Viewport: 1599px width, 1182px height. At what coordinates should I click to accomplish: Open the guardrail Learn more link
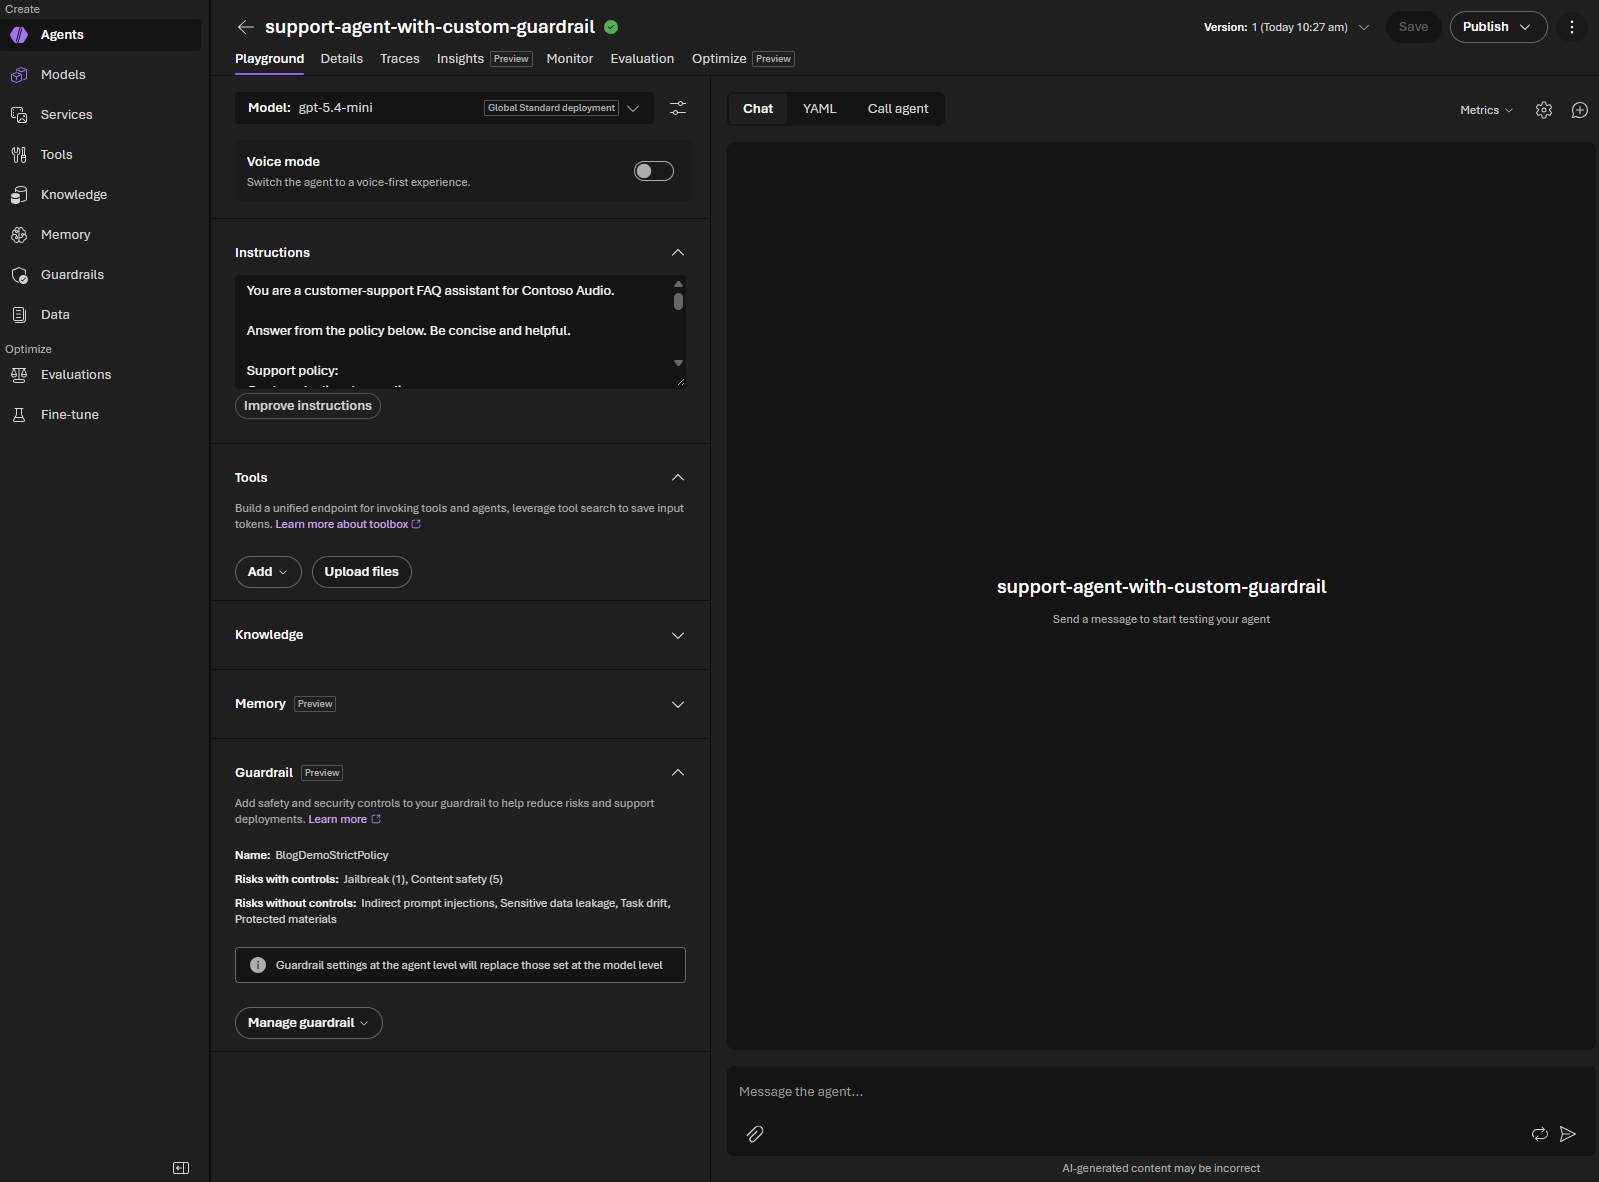coord(344,819)
